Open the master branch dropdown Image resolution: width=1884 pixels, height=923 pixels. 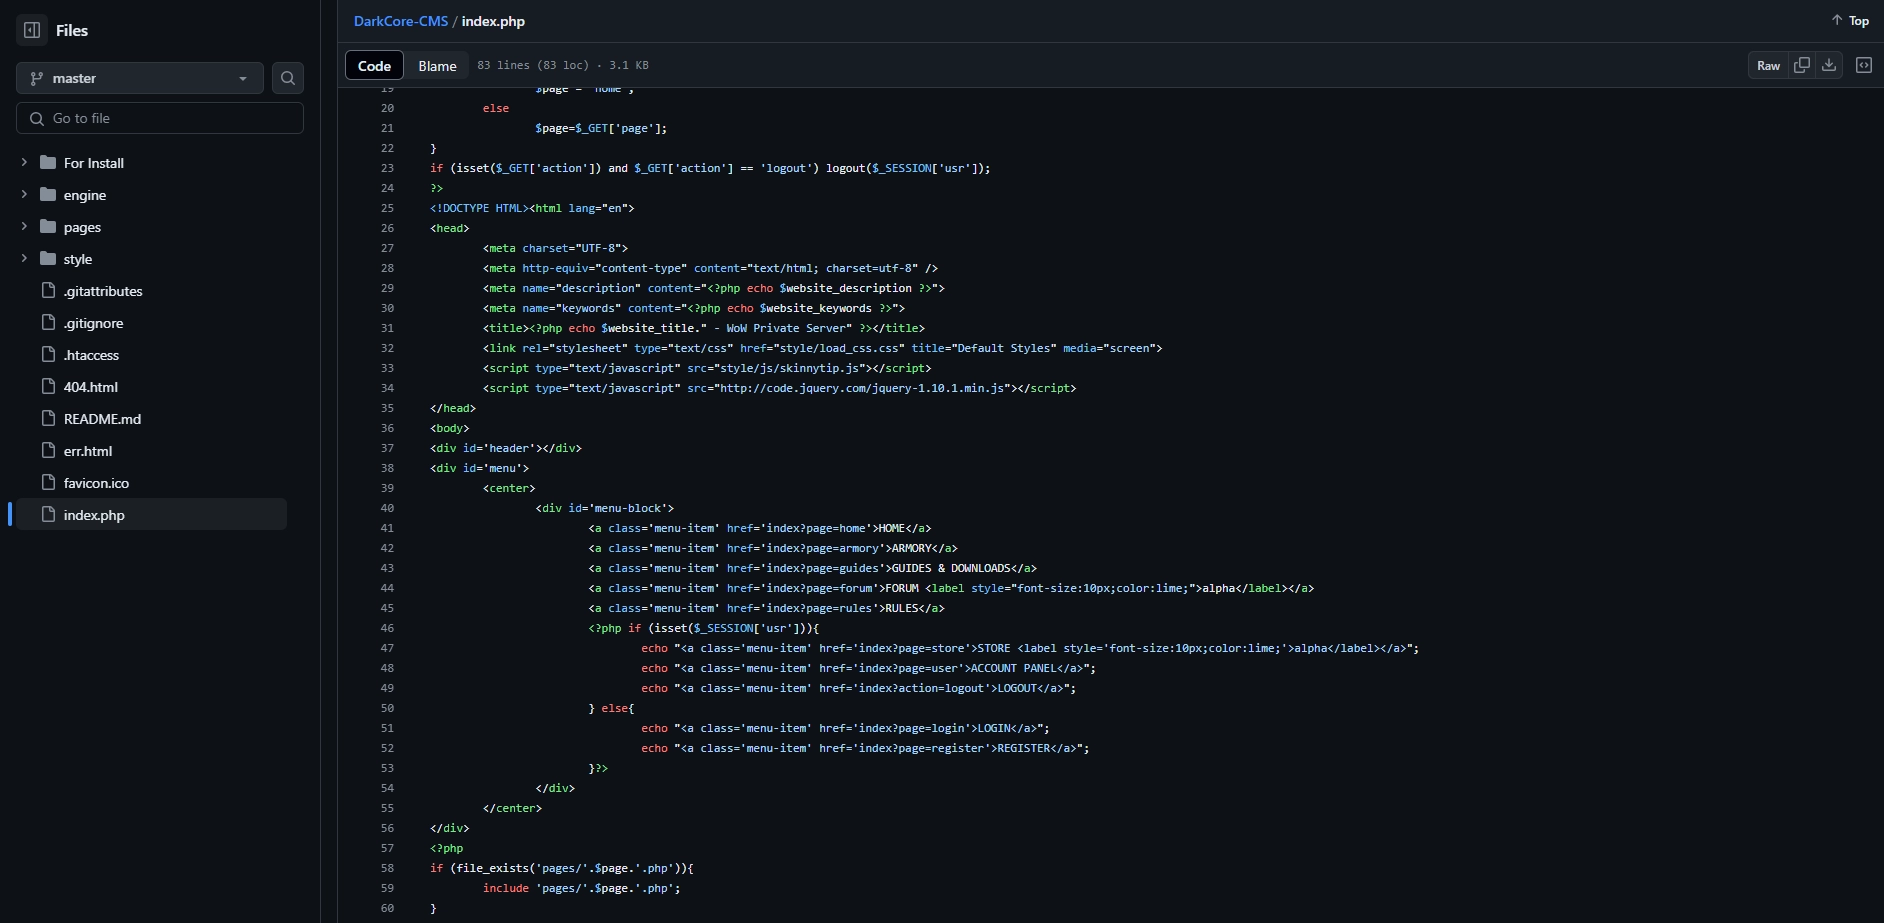[x=139, y=78]
